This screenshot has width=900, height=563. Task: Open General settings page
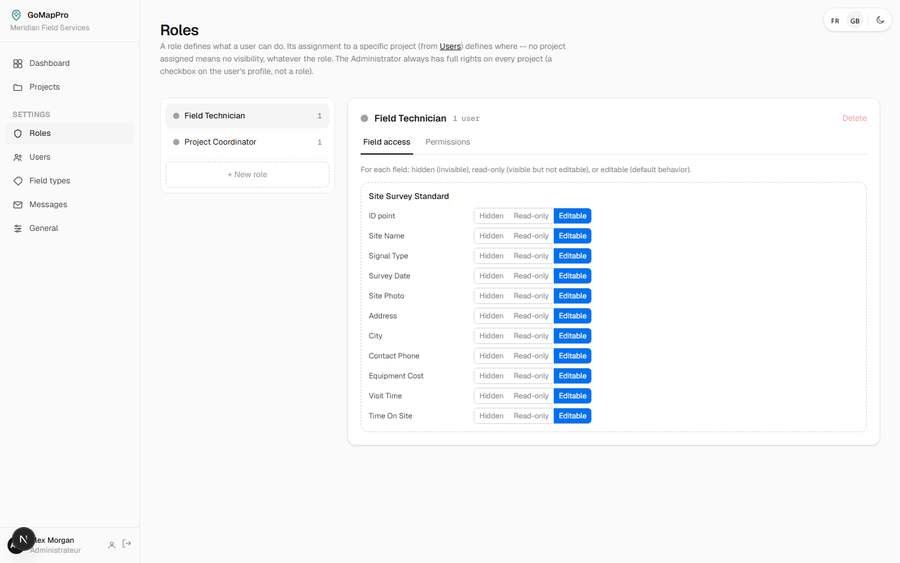click(x=69, y=228)
